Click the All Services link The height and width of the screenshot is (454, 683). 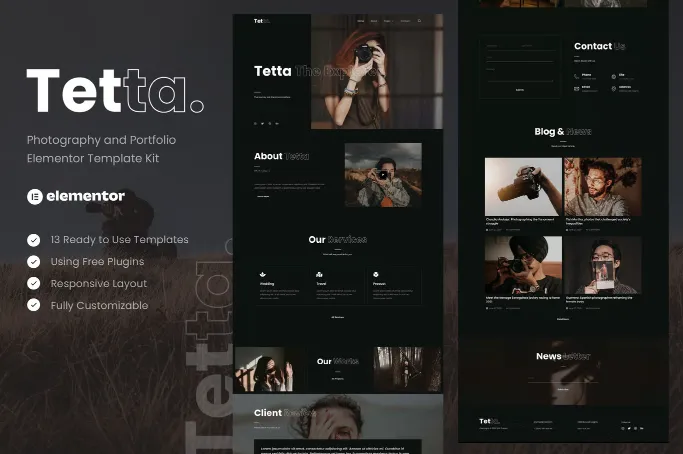[x=337, y=317]
